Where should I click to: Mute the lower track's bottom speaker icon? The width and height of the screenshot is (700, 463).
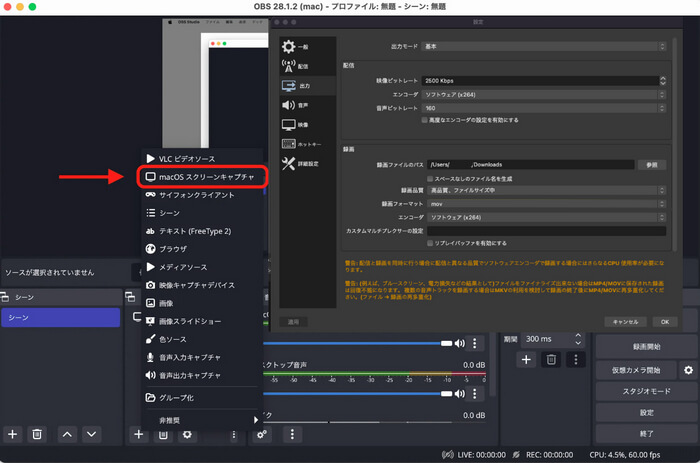point(459,393)
